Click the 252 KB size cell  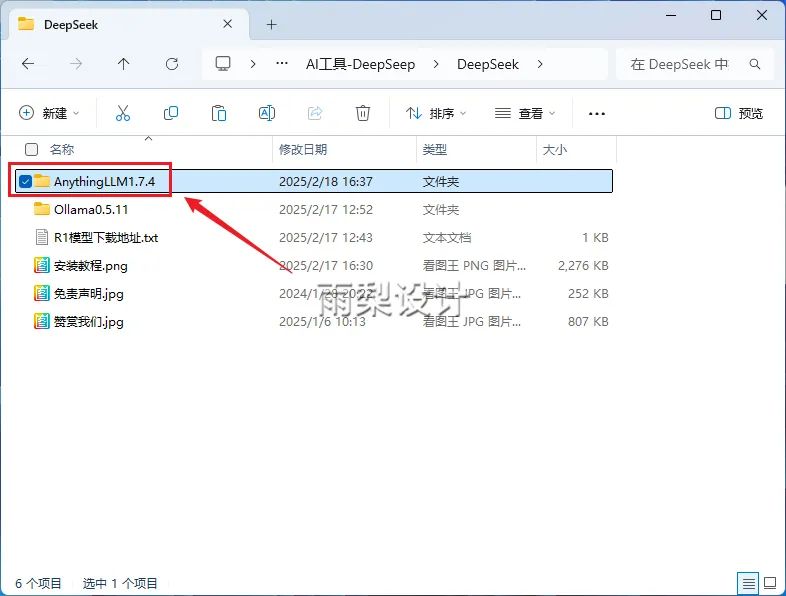pyautogui.click(x=588, y=294)
